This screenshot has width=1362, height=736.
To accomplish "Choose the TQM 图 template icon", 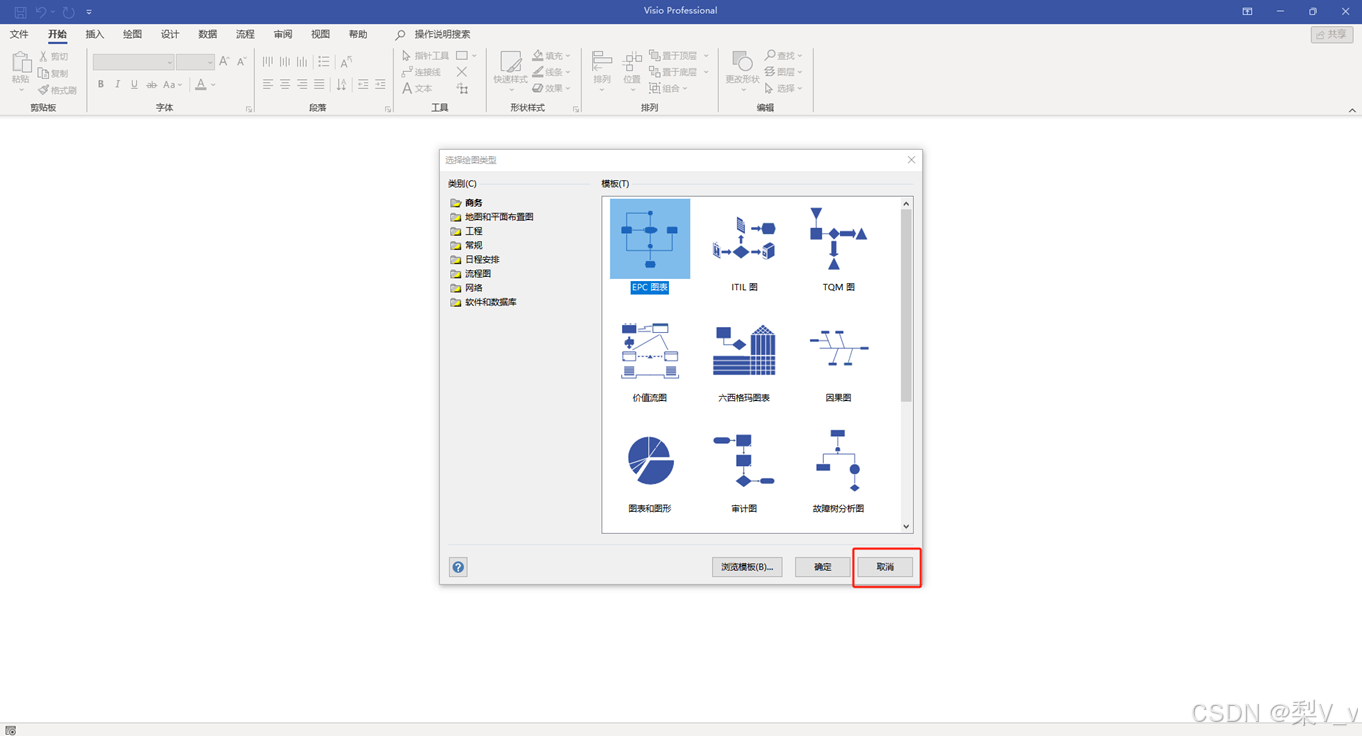I will [x=838, y=239].
